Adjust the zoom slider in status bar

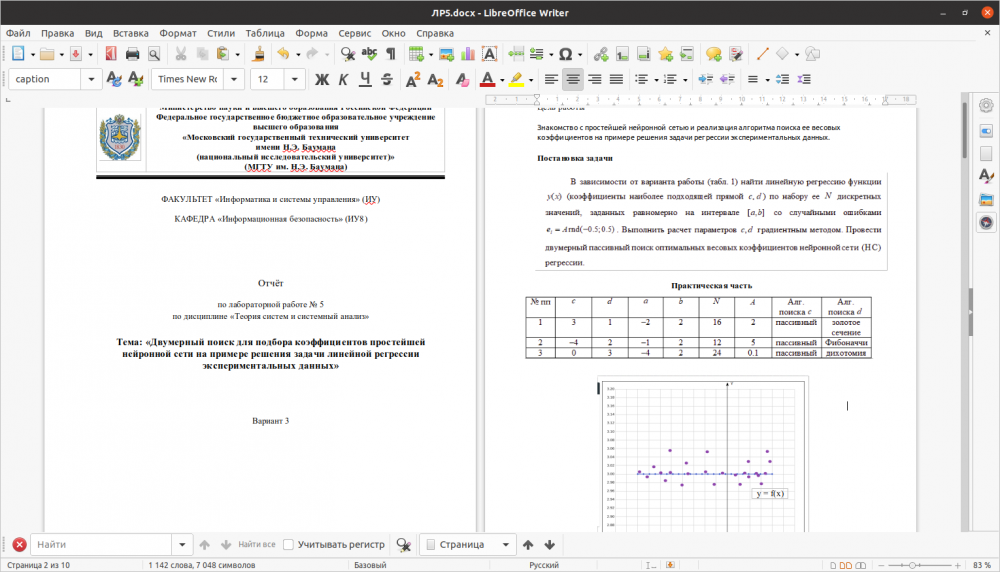912,565
